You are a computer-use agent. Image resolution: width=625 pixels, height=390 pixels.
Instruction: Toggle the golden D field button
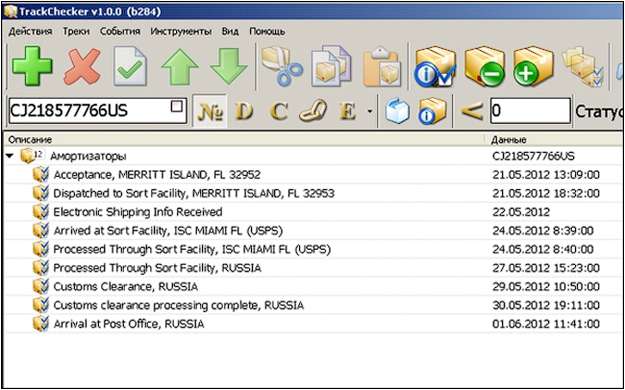pos(244,111)
